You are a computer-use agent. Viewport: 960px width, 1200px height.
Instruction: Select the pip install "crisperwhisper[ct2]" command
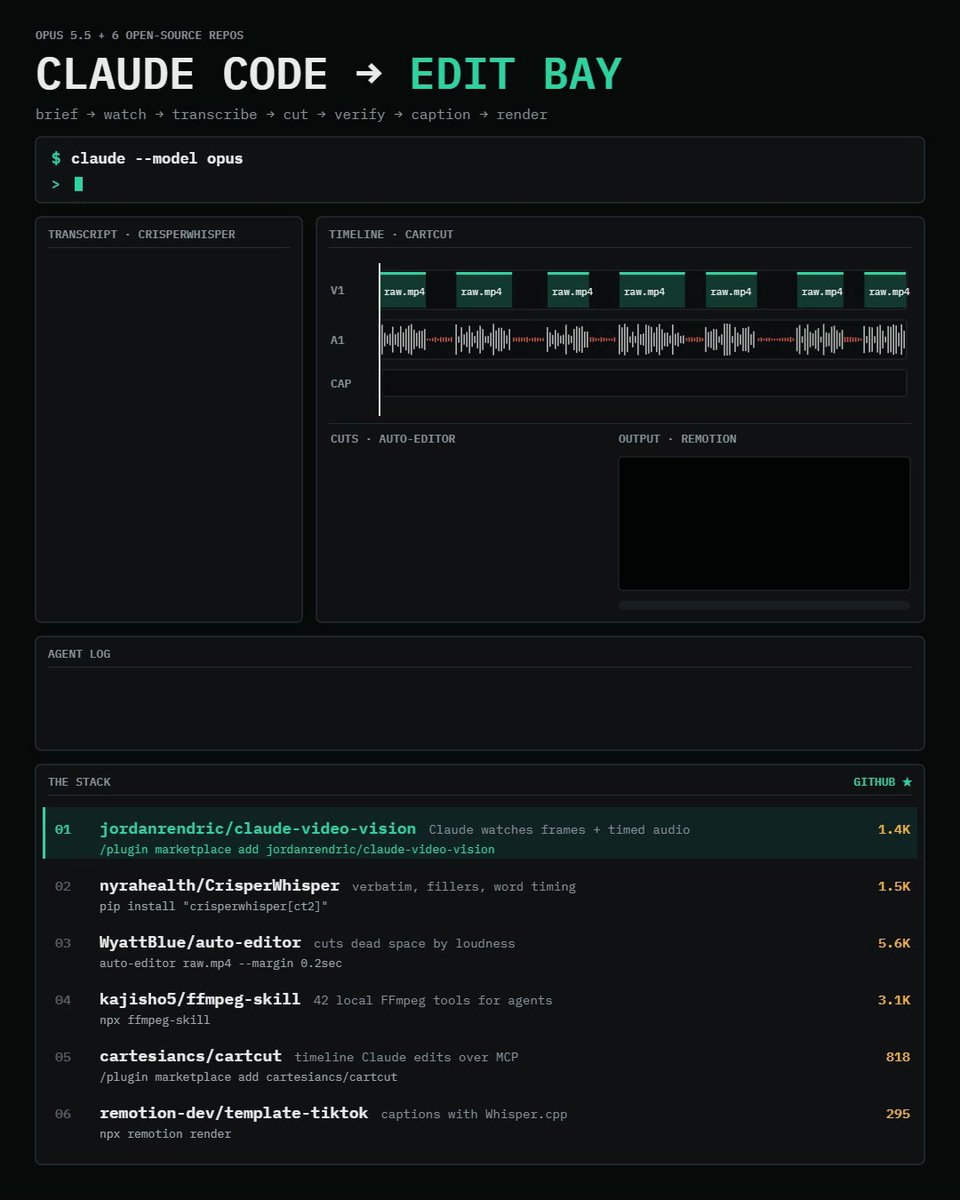pyautogui.click(x=214, y=907)
